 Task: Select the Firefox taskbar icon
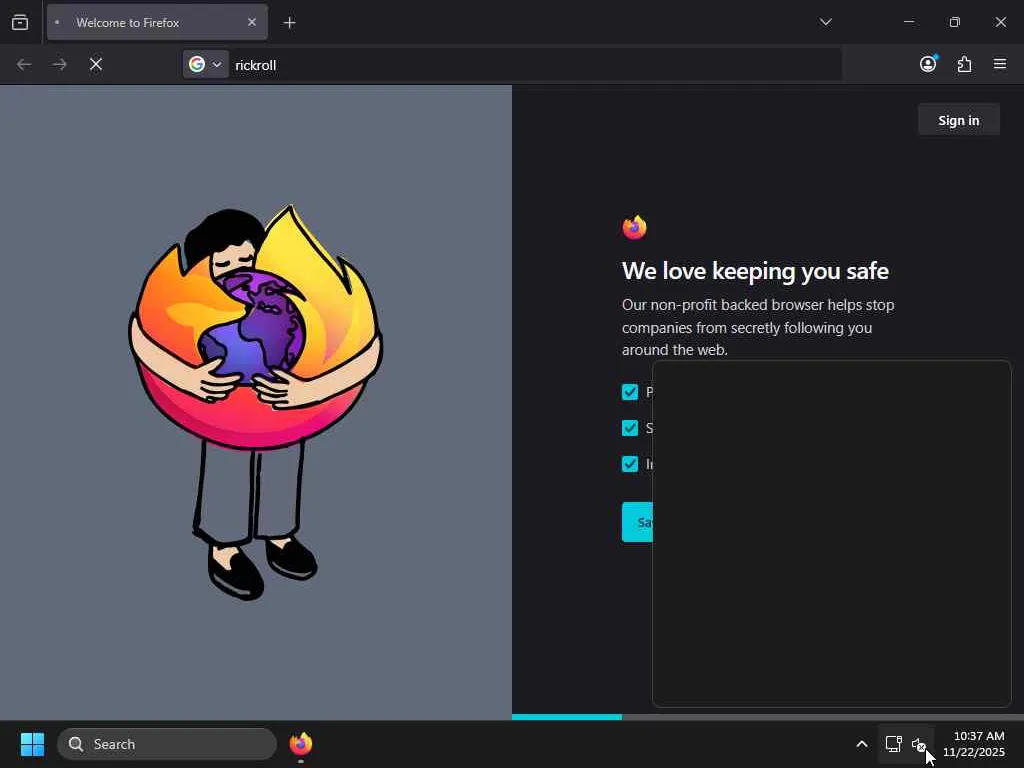click(300, 744)
